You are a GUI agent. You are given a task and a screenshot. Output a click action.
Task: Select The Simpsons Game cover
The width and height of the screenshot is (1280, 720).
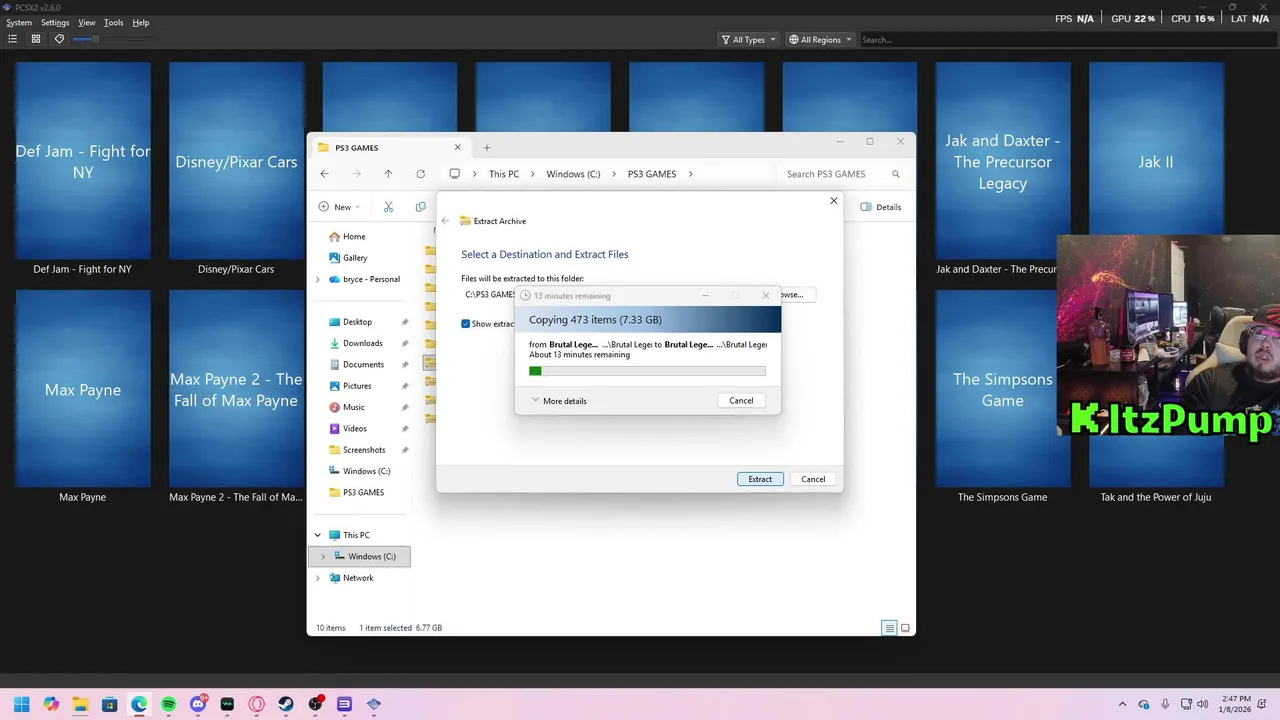click(x=1003, y=389)
